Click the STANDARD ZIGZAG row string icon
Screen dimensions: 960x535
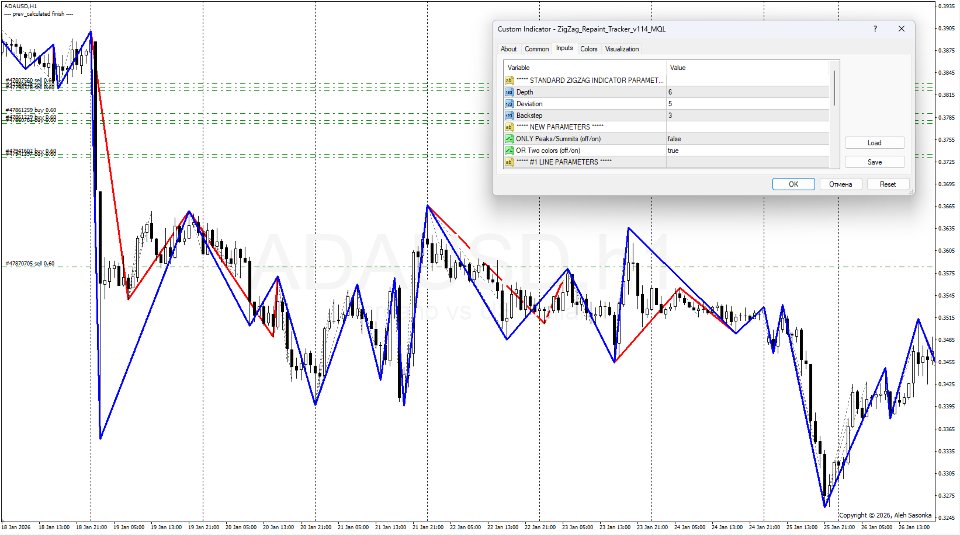tap(509, 80)
